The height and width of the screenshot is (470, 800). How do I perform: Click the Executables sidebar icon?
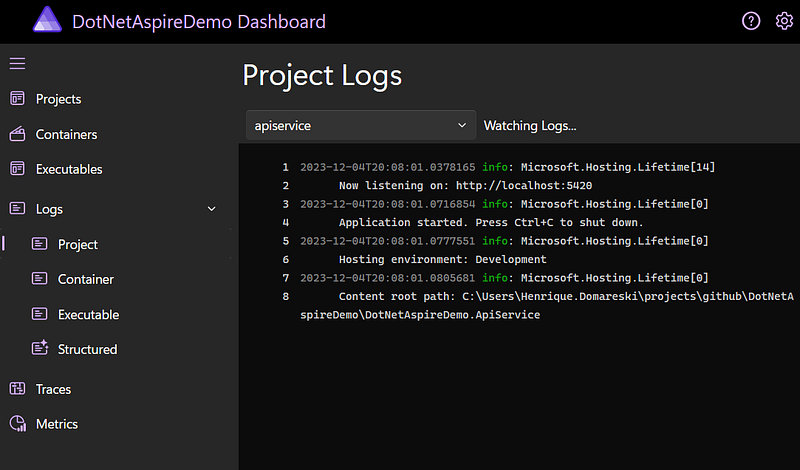(x=17, y=169)
